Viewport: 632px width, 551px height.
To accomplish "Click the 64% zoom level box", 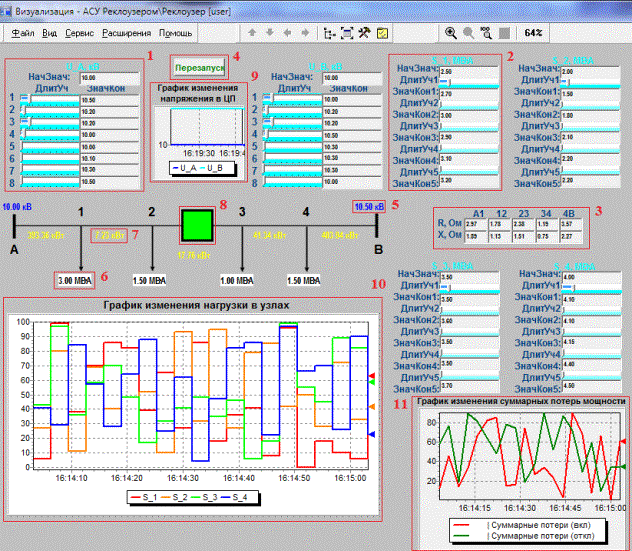I will point(533,32).
